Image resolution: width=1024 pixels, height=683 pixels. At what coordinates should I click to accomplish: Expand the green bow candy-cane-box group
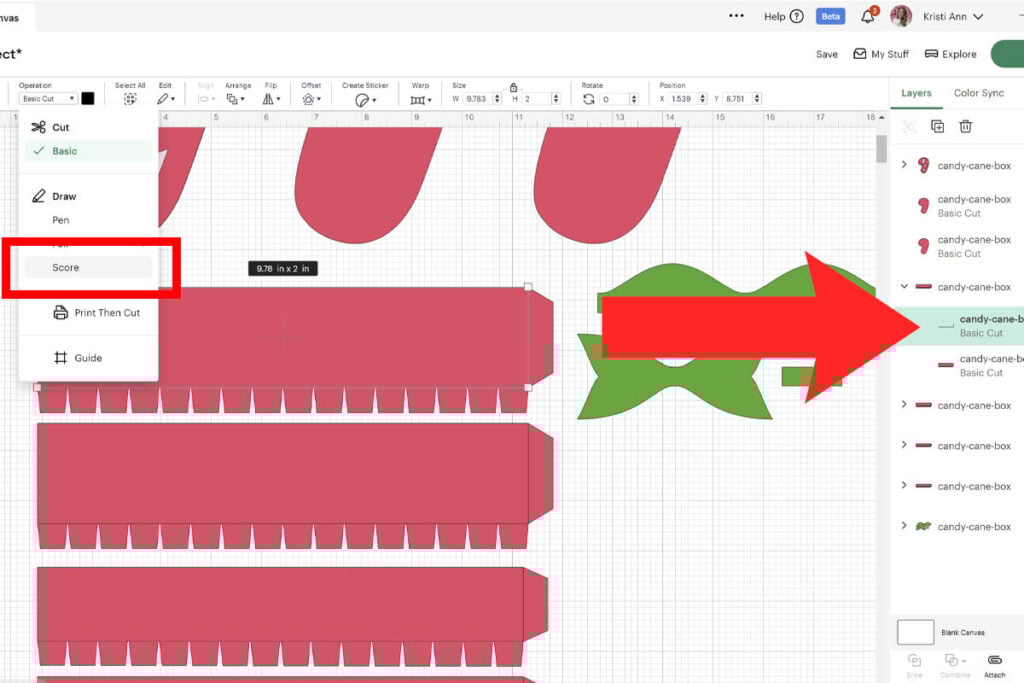click(905, 526)
